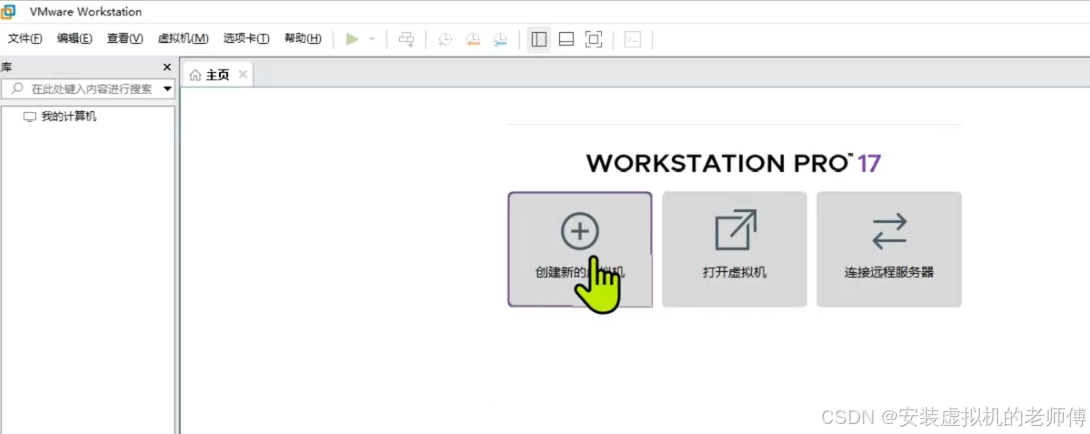
Task: Enter full screen mode icon
Action: 594,40
